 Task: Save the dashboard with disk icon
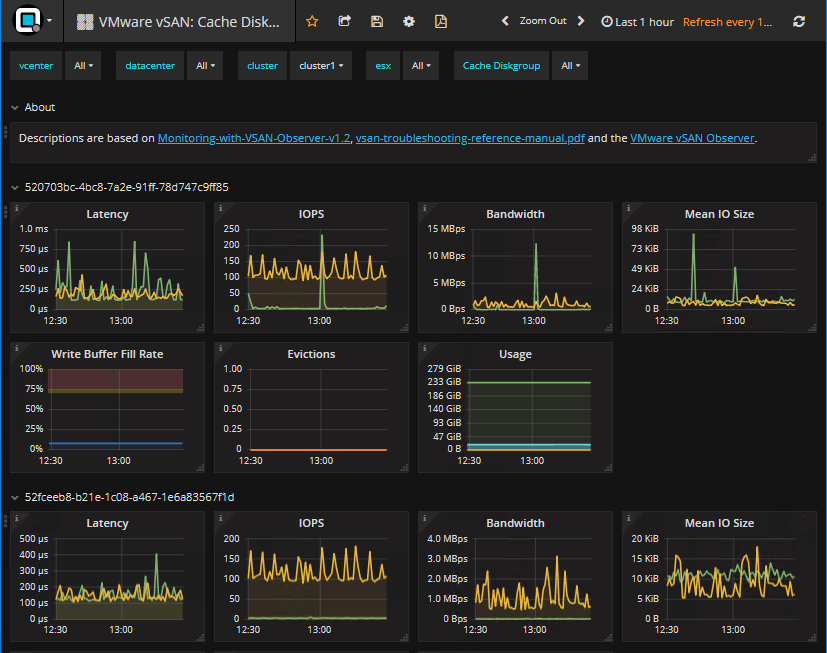[x=377, y=21]
